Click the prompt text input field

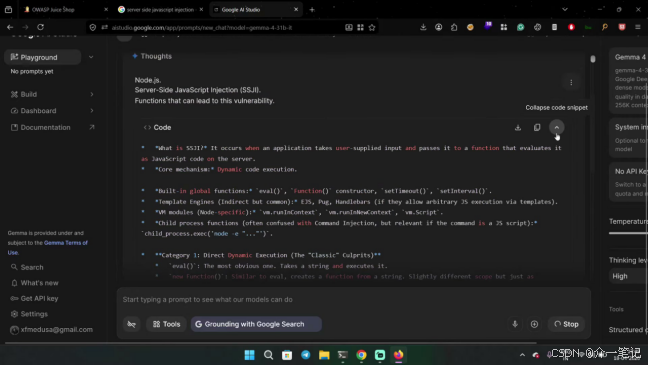(353, 299)
